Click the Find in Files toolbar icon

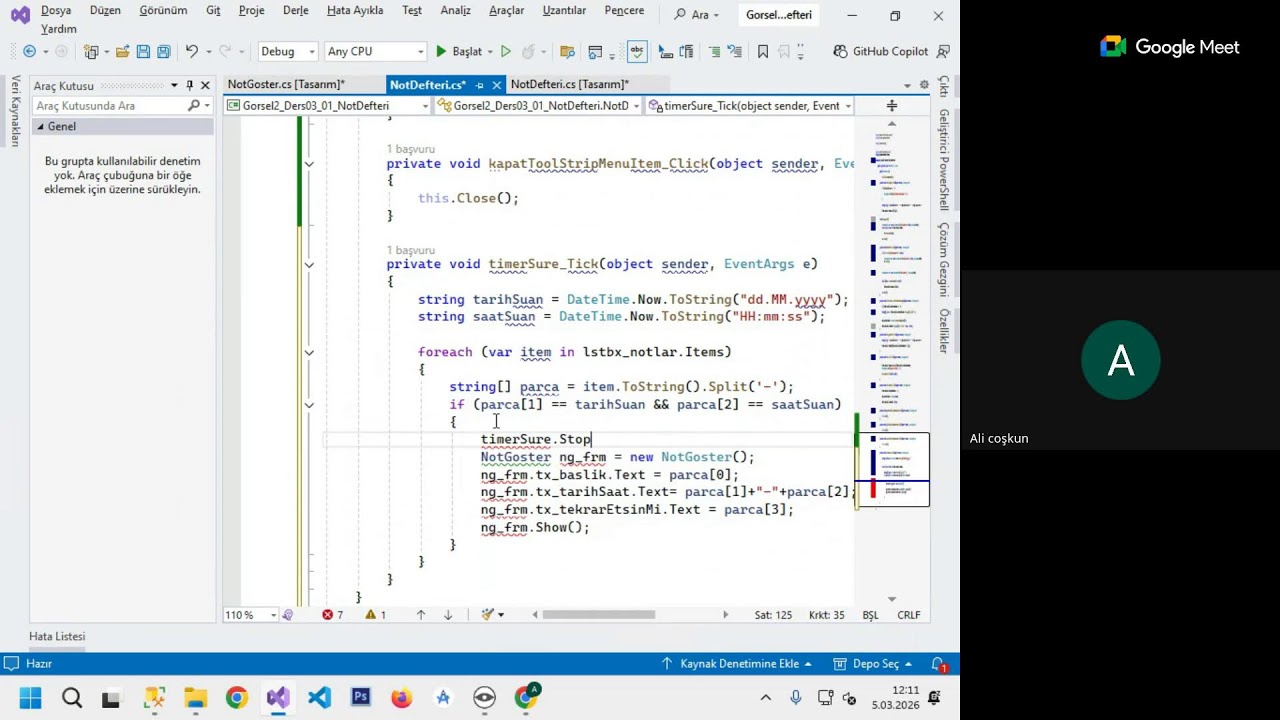pos(568,51)
